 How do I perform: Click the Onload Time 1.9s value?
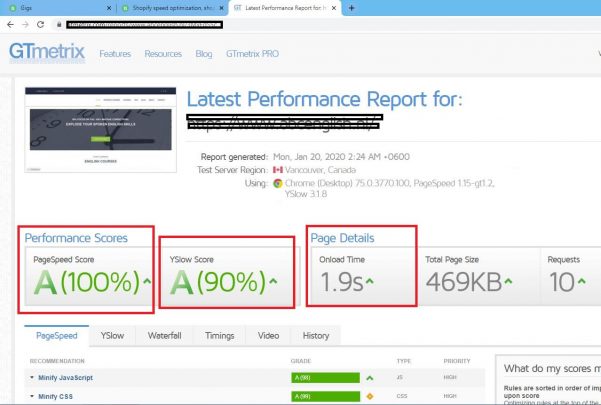coord(342,282)
